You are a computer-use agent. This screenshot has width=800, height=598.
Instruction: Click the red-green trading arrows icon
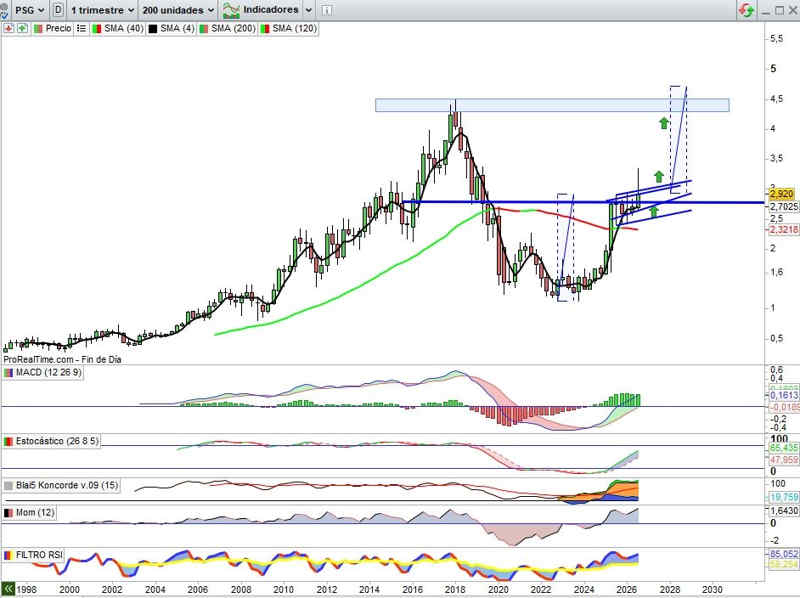point(746,10)
